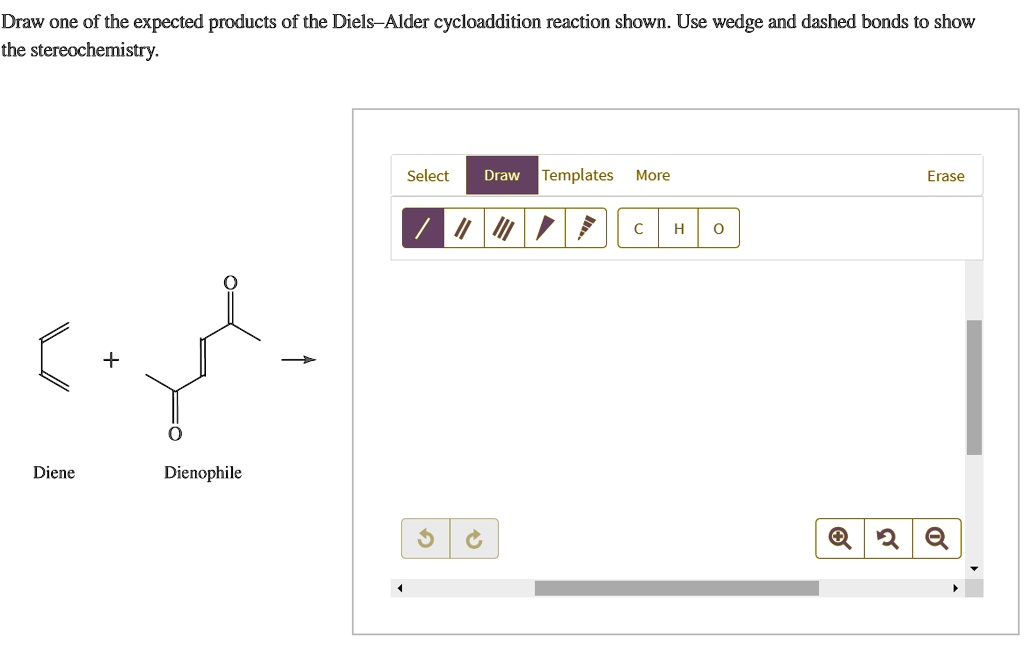Pick the carbon atom button
This screenshot has height=652, width=1024.
pos(638,228)
